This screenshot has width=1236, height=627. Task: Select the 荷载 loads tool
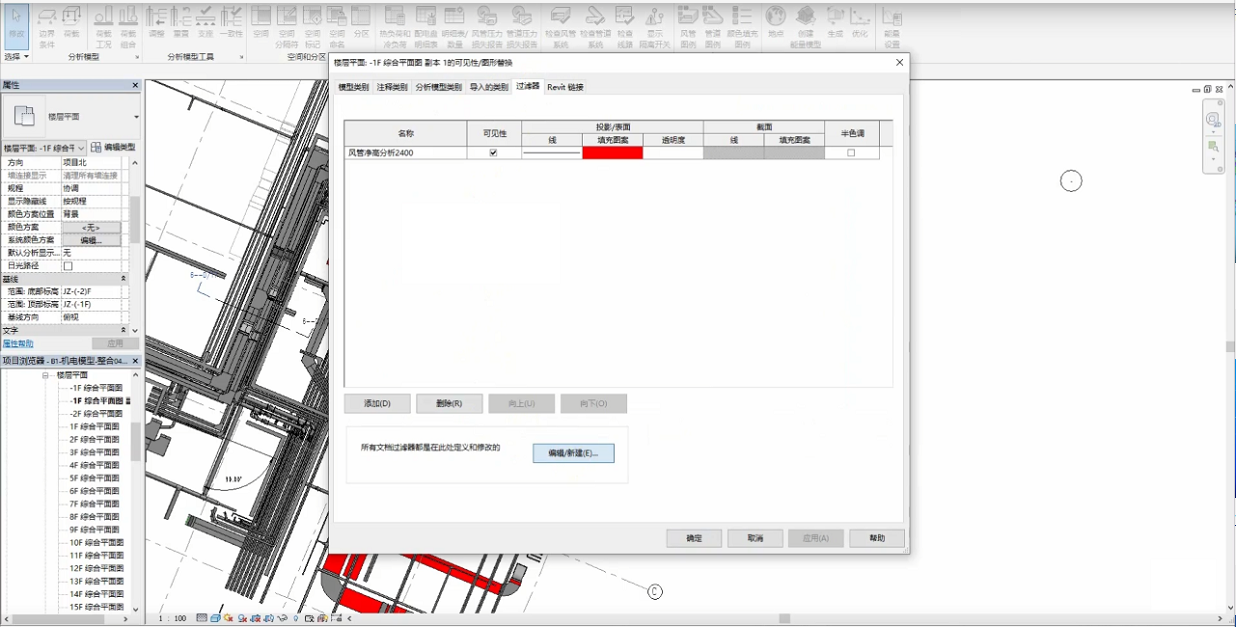(x=71, y=24)
